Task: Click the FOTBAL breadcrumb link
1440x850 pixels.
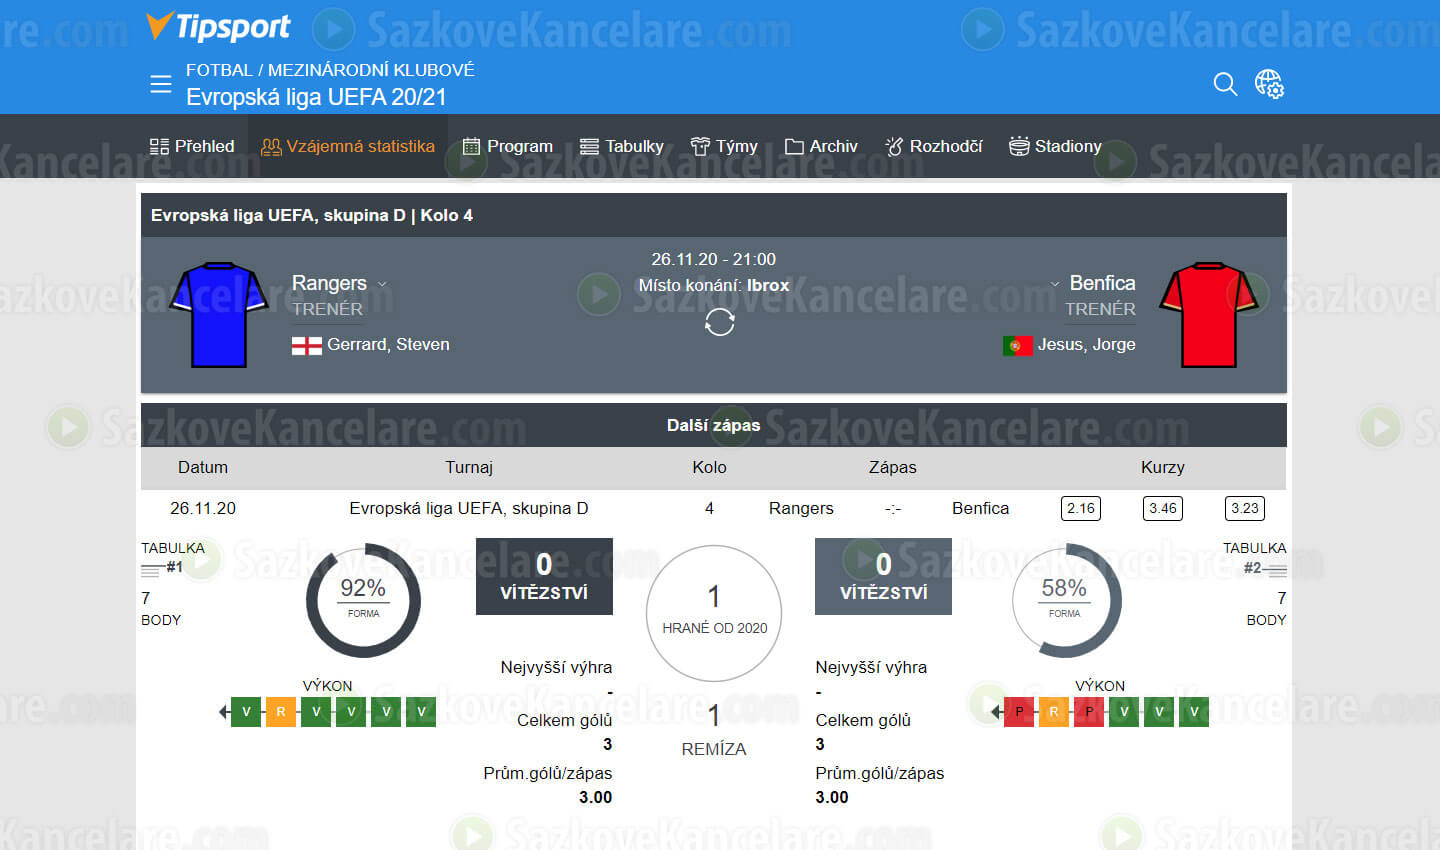Action: pyautogui.click(x=219, y=70)
